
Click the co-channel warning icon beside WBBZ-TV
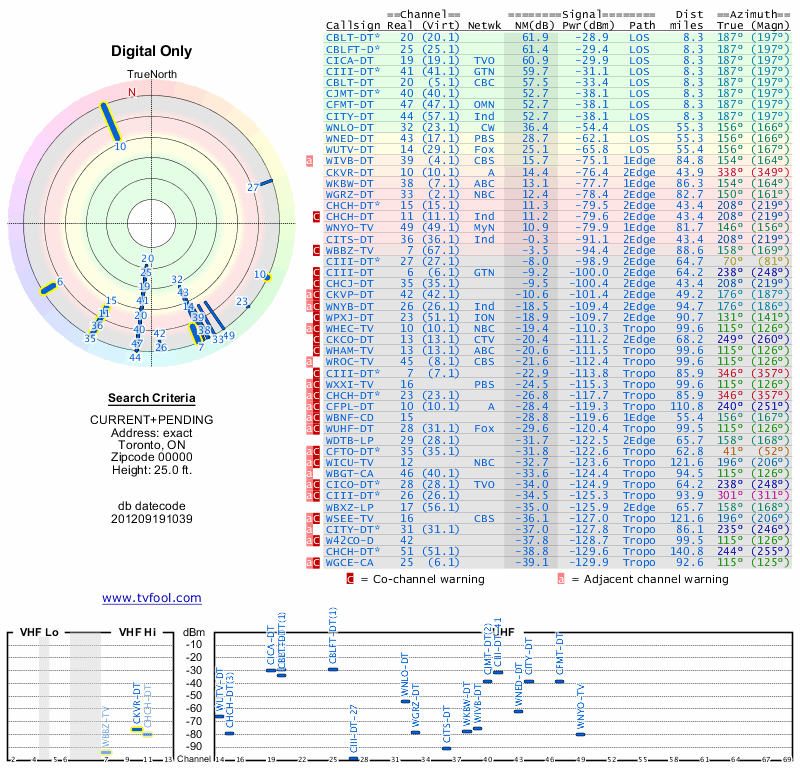pos(316,249)
